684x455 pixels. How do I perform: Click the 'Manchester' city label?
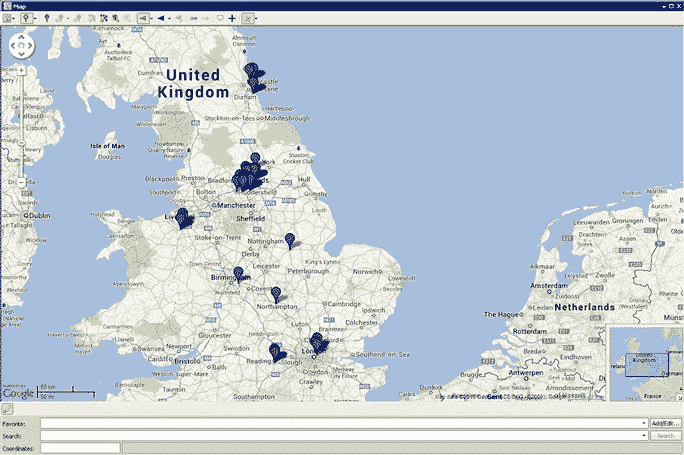[236, 205]
